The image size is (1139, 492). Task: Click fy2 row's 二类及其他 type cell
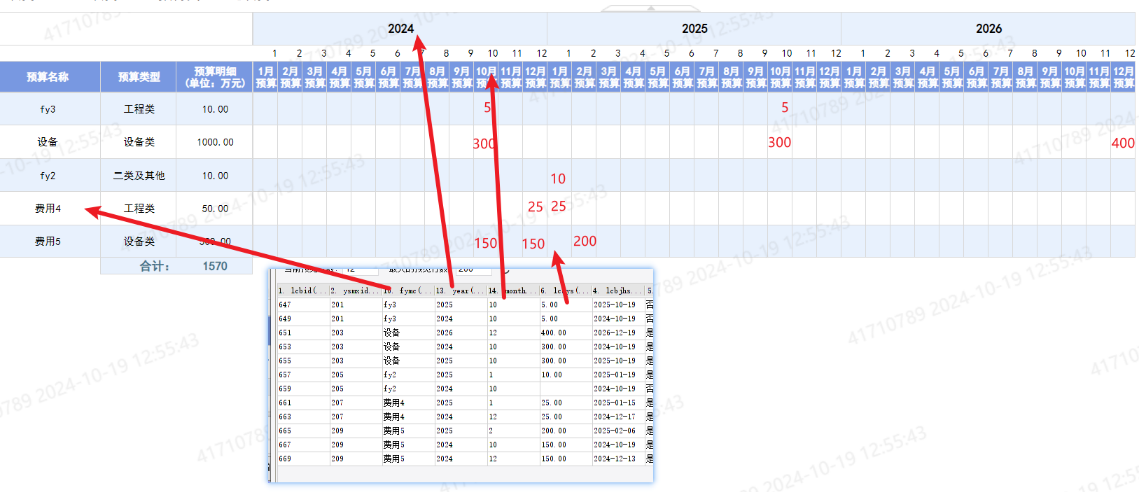(138, 175)
